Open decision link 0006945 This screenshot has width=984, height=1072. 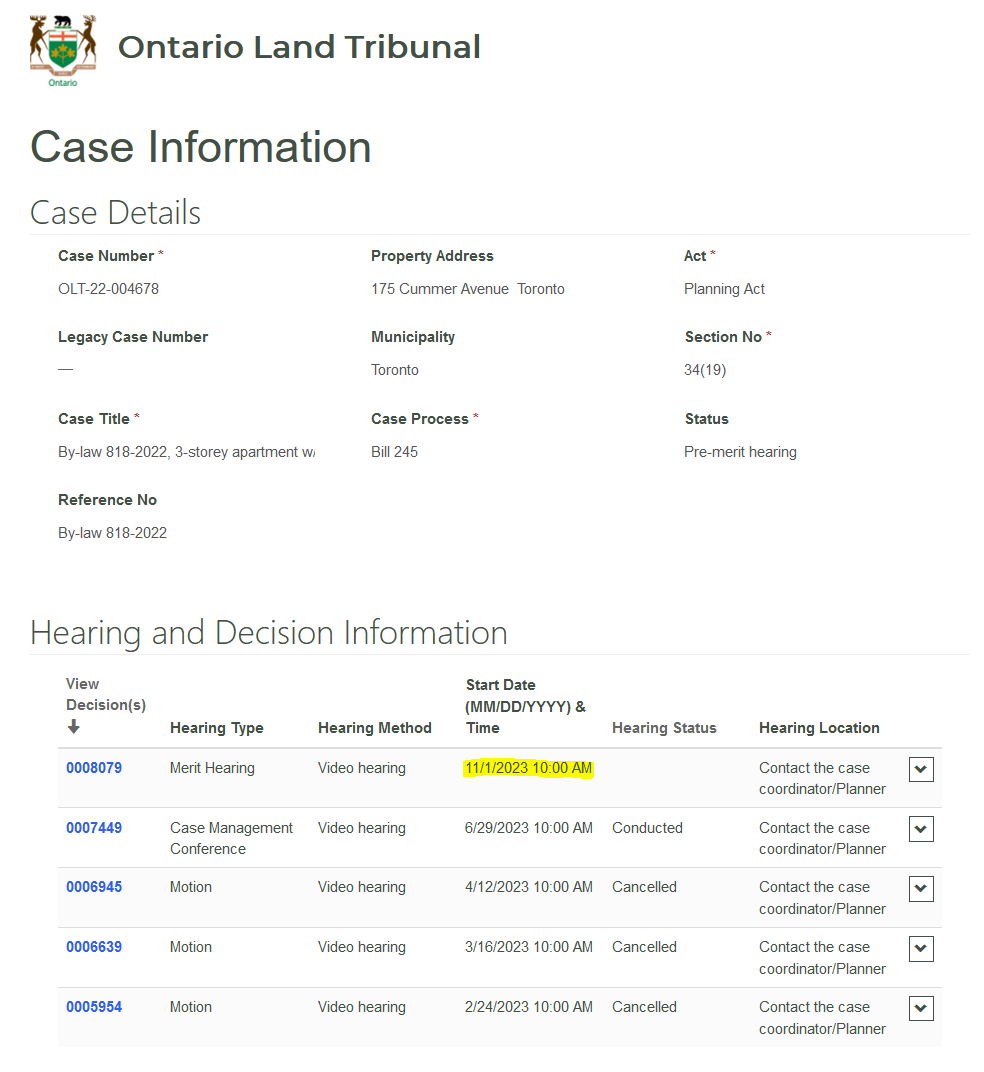coord(94,887)
